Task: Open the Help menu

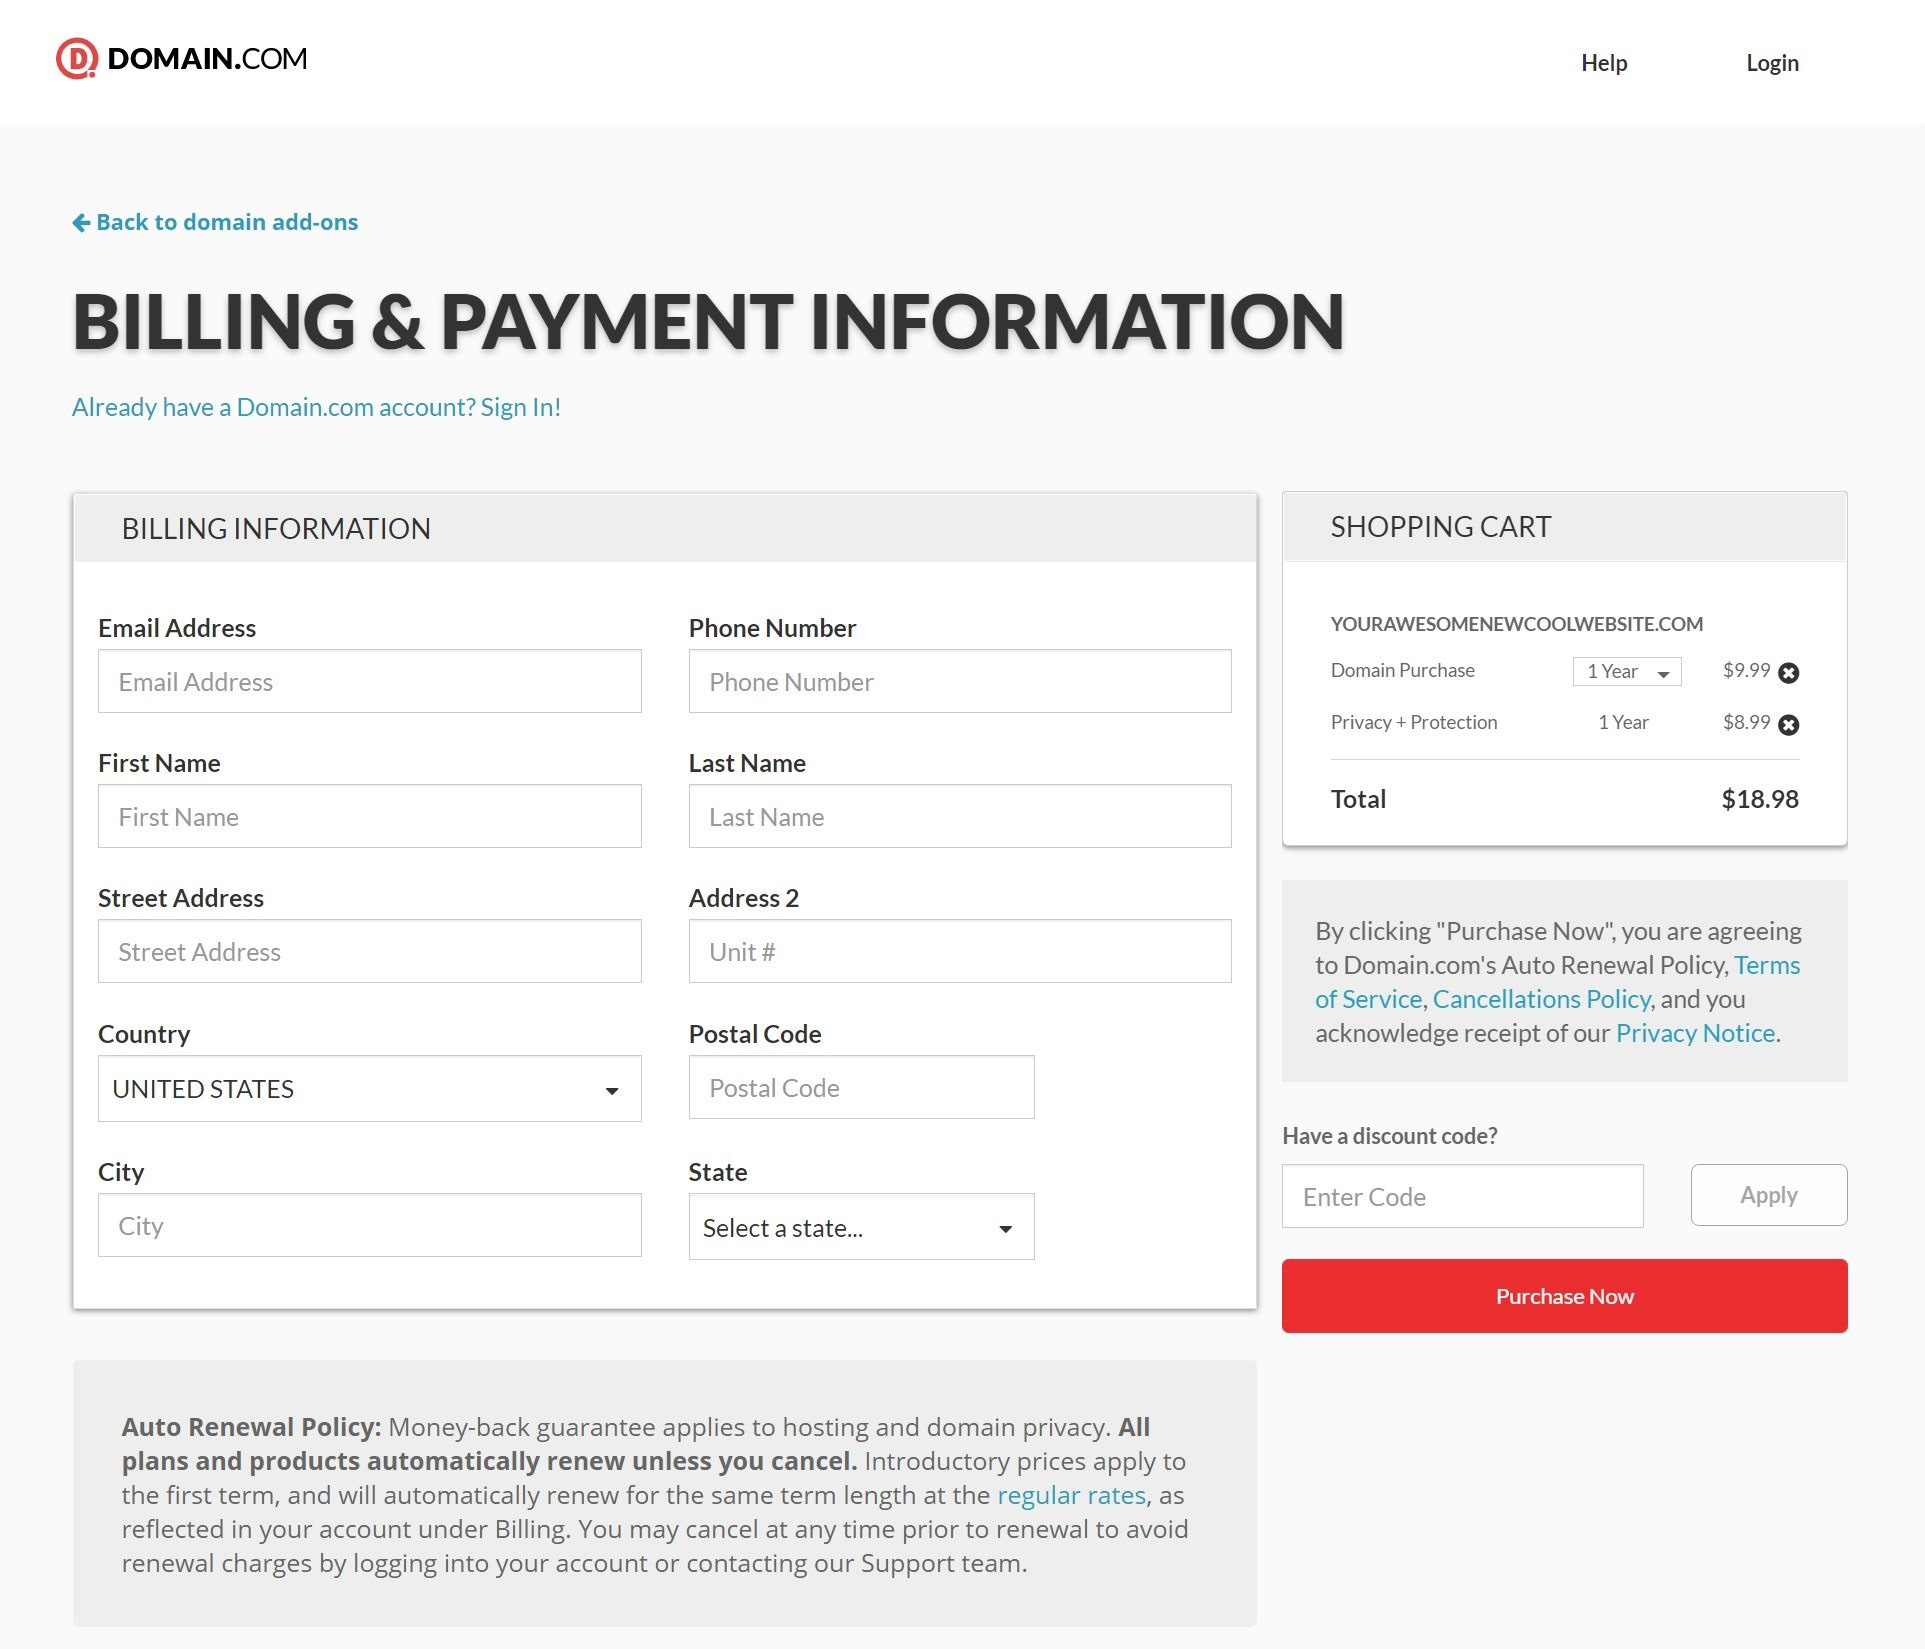Action: click(x=1604, y=62)
